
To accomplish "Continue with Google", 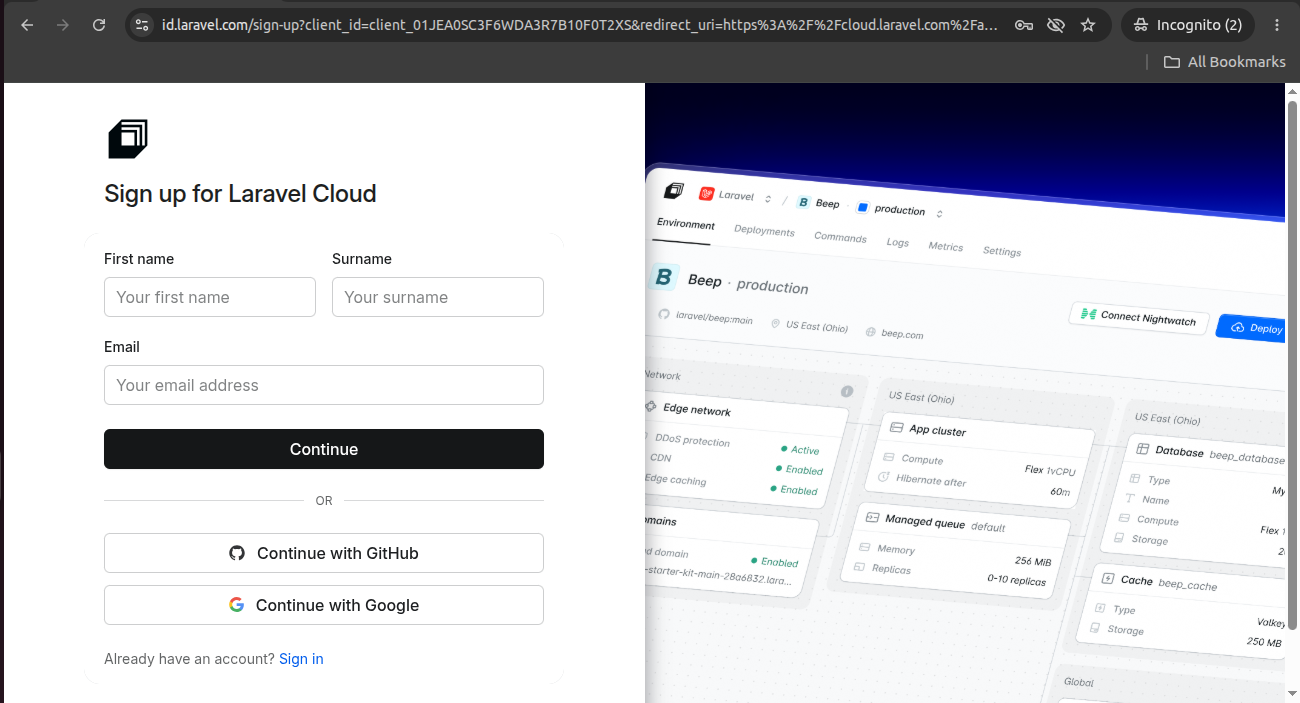I will pyautogui.click(x=324, y=605).
